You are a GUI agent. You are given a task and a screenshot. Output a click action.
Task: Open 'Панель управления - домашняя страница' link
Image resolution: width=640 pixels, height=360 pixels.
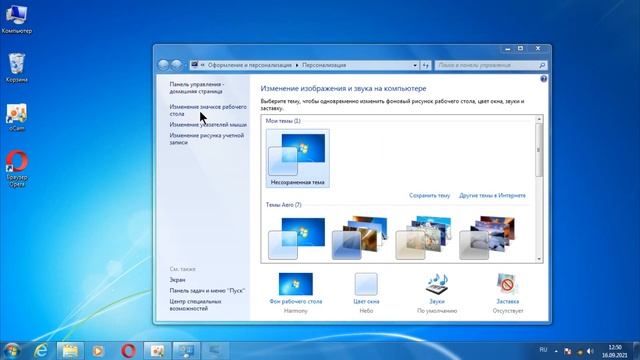click(197, 88)
